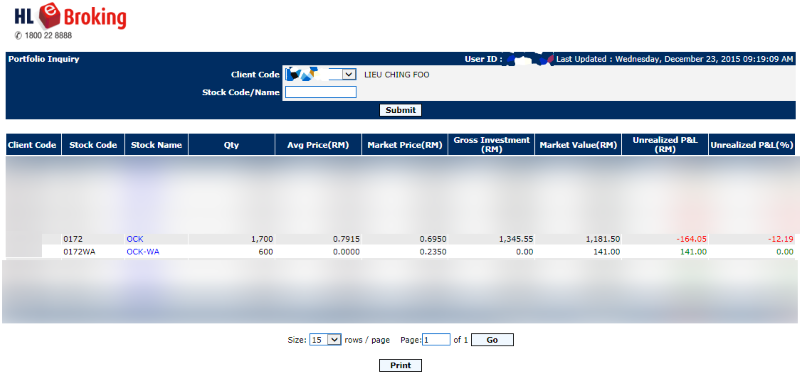Click average price cell 0.7915
This screenshot has width=800, height=374.
click(x=346, y=239)
